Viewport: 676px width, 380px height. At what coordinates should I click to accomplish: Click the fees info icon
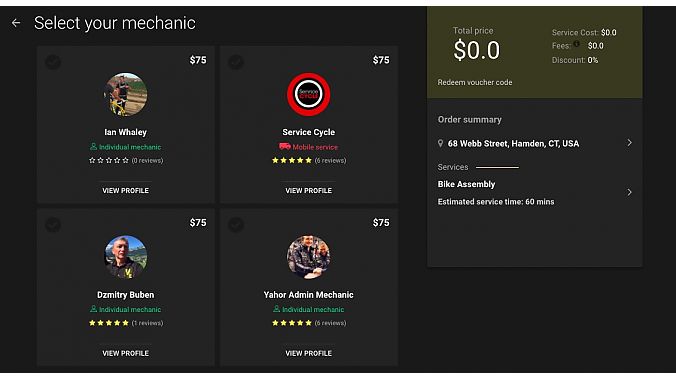[576, 44]
